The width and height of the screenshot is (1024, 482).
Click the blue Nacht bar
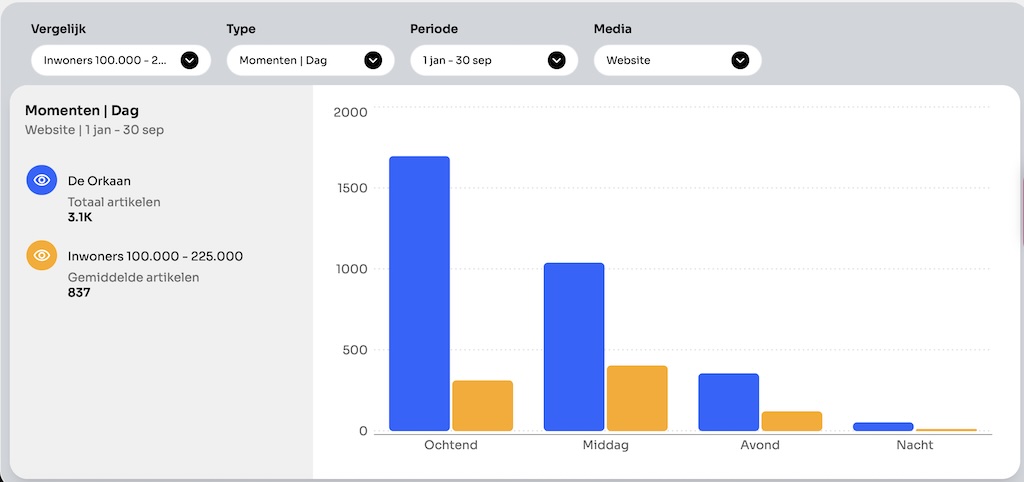[883, 426]
